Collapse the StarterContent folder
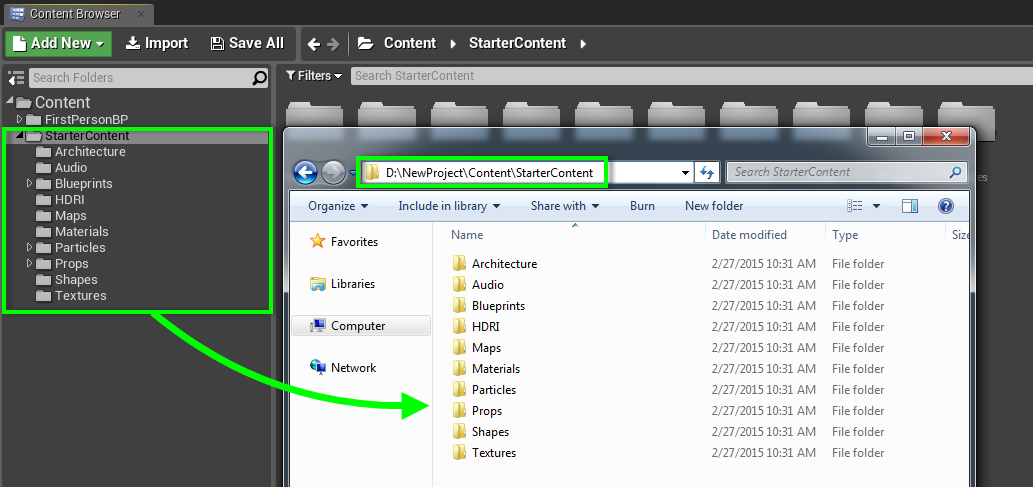The width and height of the screenshot is (1033, 487). [x=20, y=136]
